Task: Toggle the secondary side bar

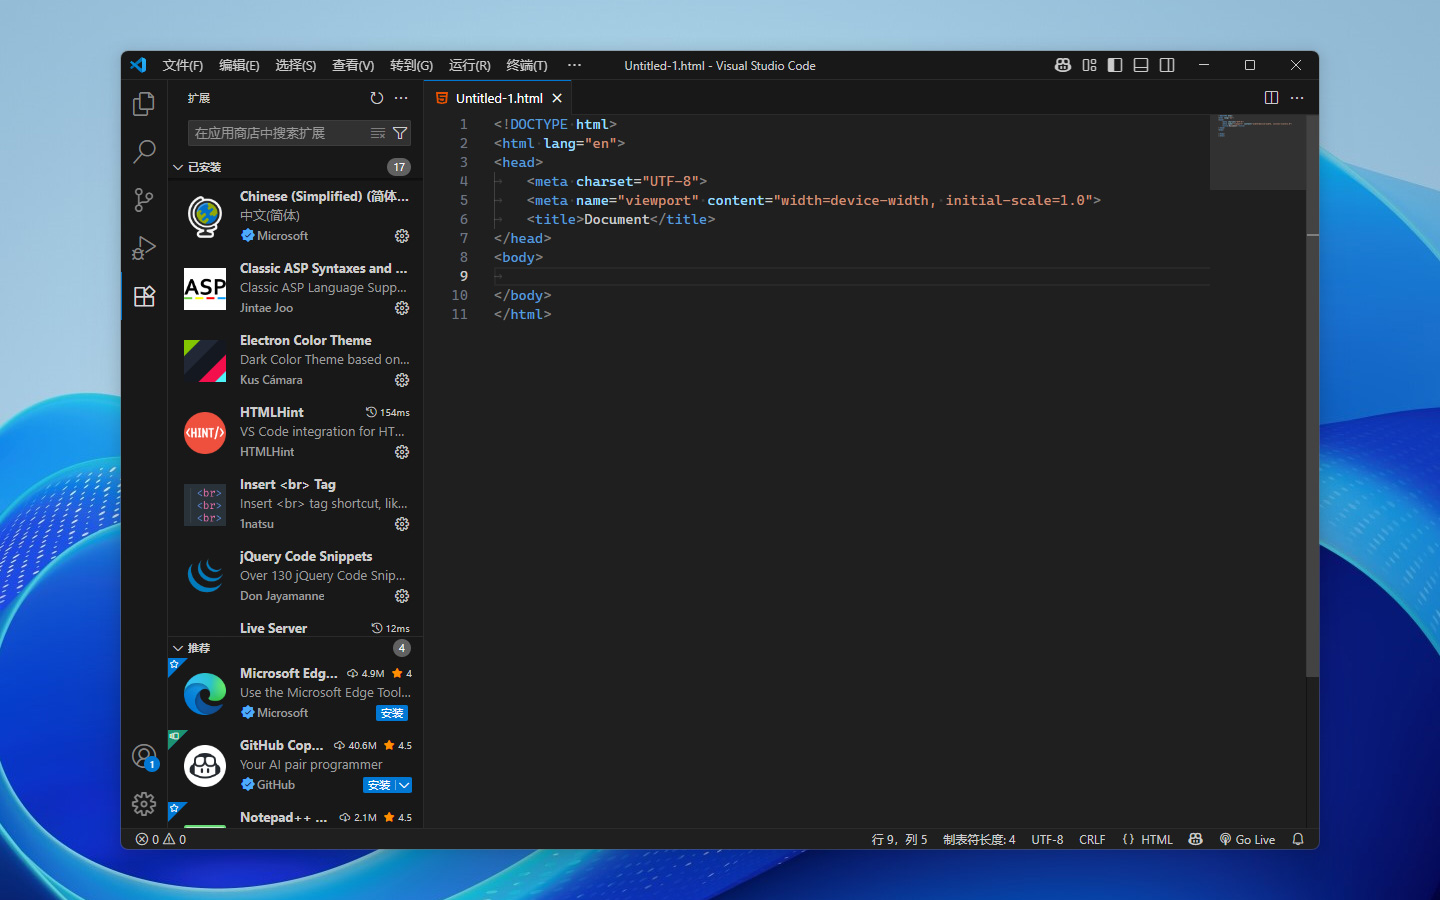Action: (1167, 65)
